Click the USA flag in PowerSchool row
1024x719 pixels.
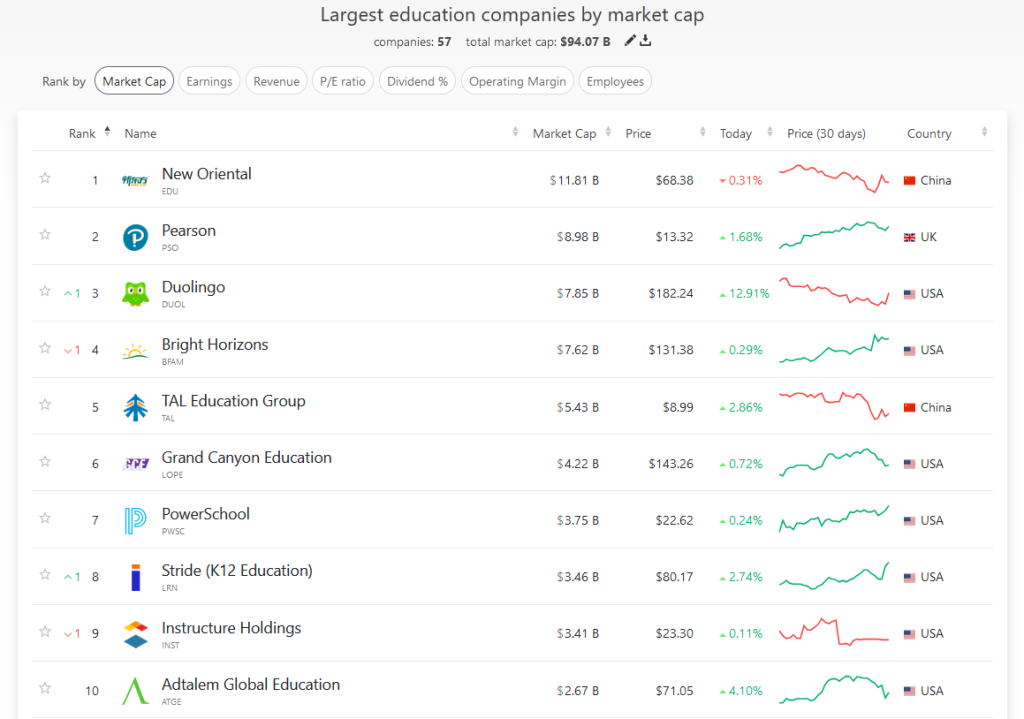pyautogui.click(x=909, y=520)
